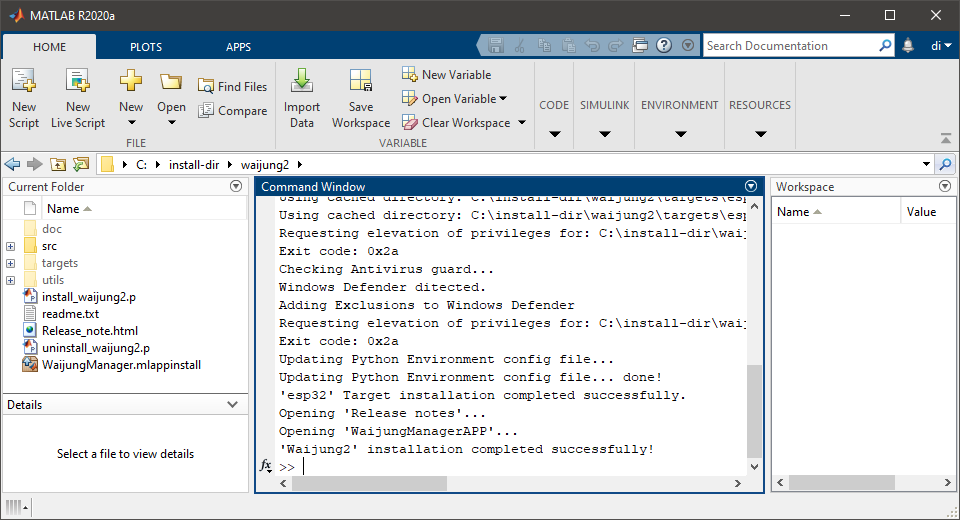Open Workspace panel actions menu

(945, 186)
